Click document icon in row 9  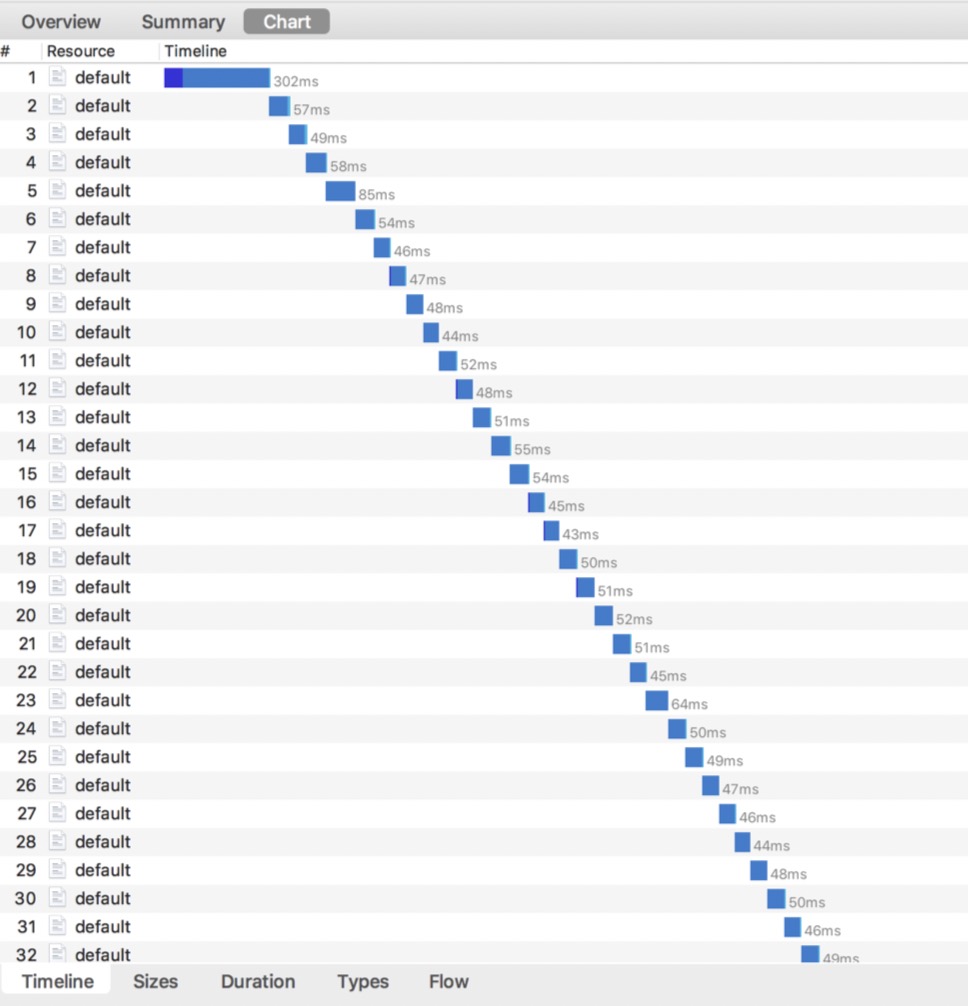coord(58,303)
